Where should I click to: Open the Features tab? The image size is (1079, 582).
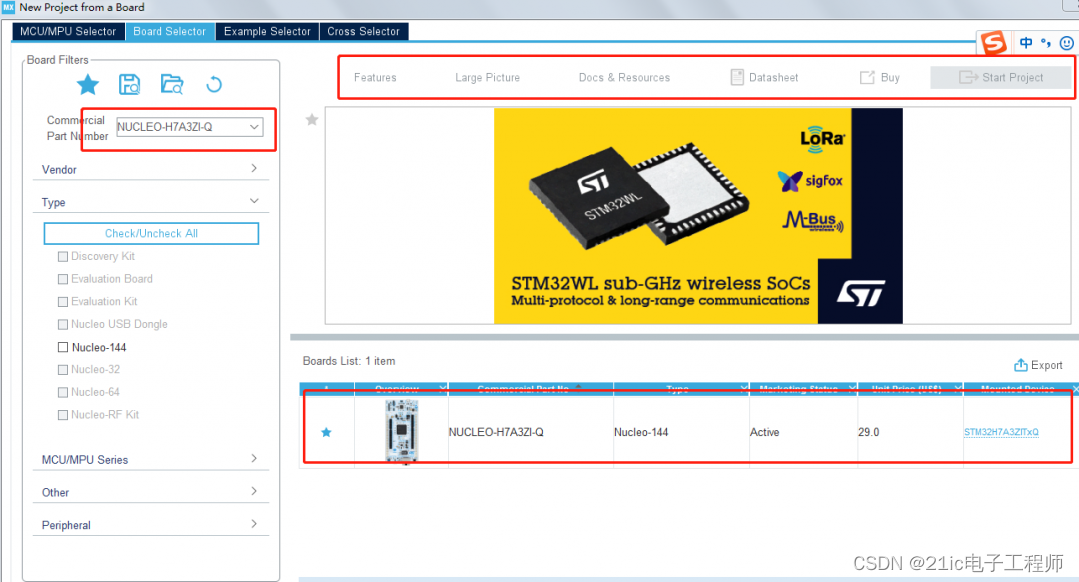(x=375, y=78)
